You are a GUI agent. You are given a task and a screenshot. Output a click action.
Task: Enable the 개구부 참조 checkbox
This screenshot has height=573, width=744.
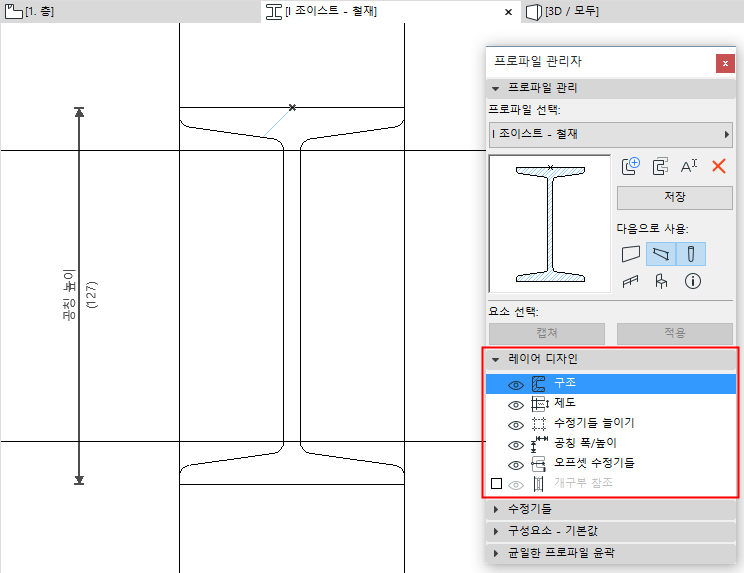pyautogui.click(x=496, y=483)
